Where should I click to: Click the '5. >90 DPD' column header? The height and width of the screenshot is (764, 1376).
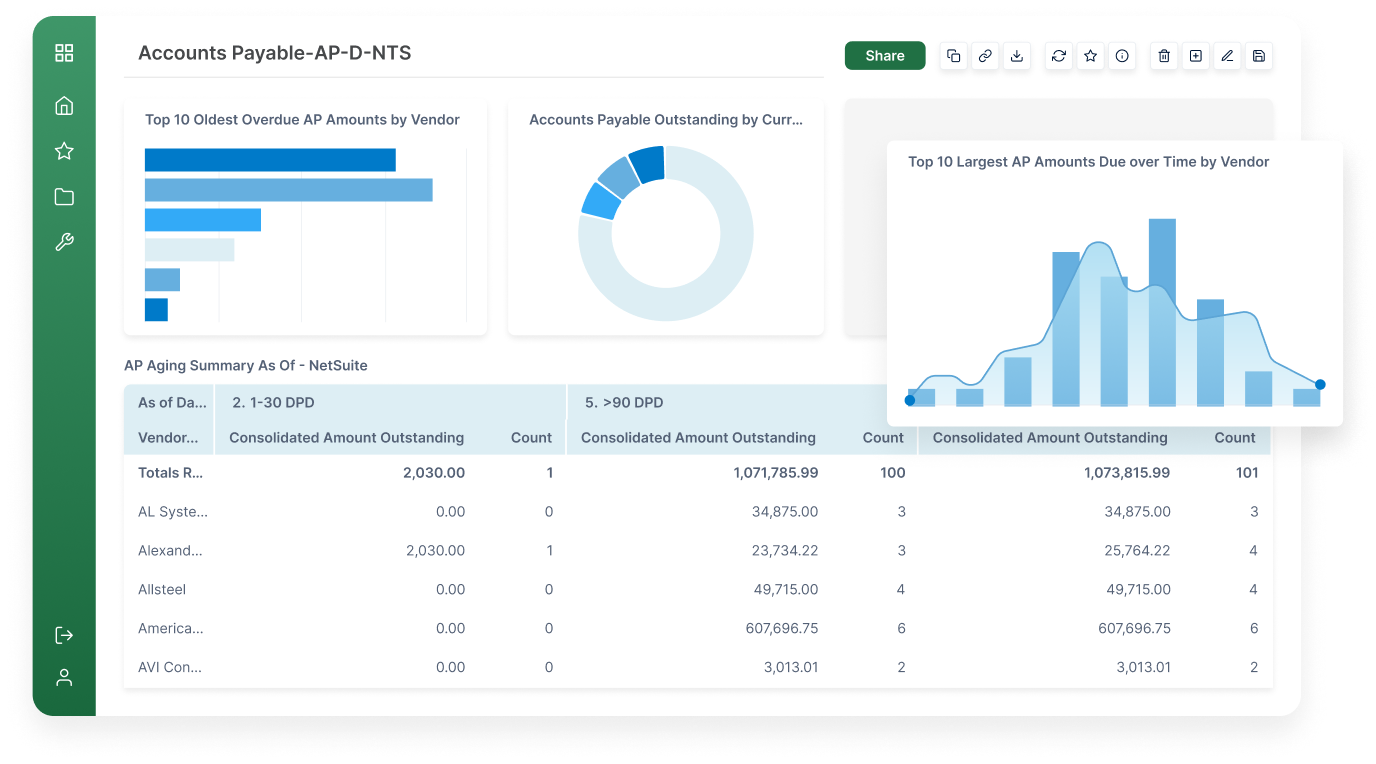tap(624, 403)
